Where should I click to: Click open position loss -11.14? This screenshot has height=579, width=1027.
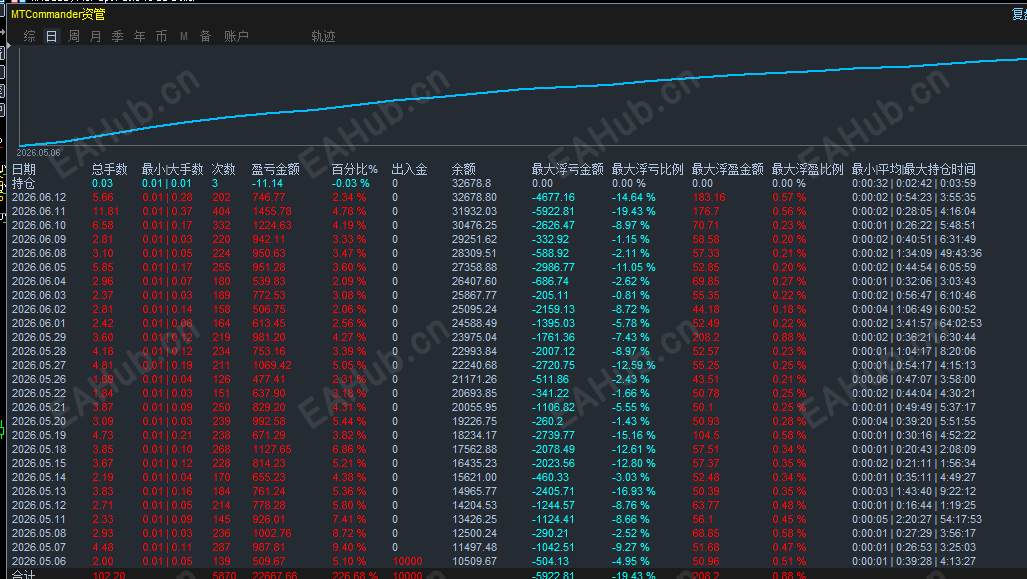pyautogui.click(x=267, y=183)
